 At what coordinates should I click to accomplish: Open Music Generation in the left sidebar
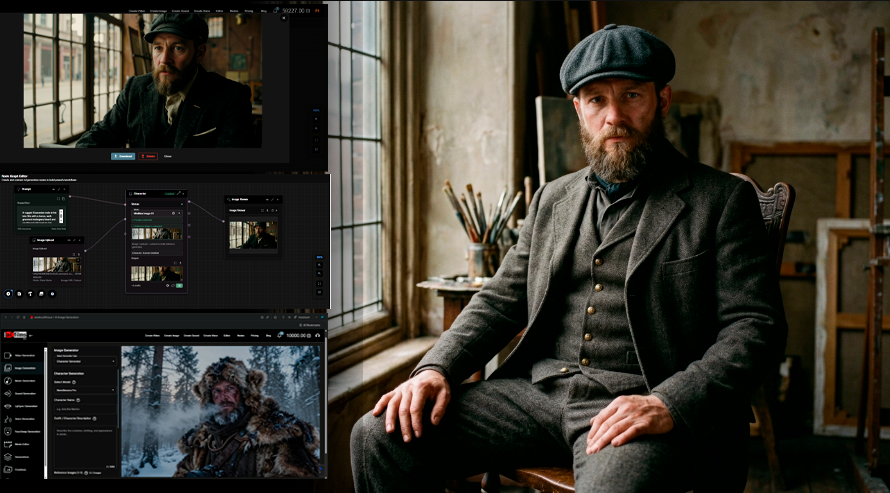coord(23,381)
